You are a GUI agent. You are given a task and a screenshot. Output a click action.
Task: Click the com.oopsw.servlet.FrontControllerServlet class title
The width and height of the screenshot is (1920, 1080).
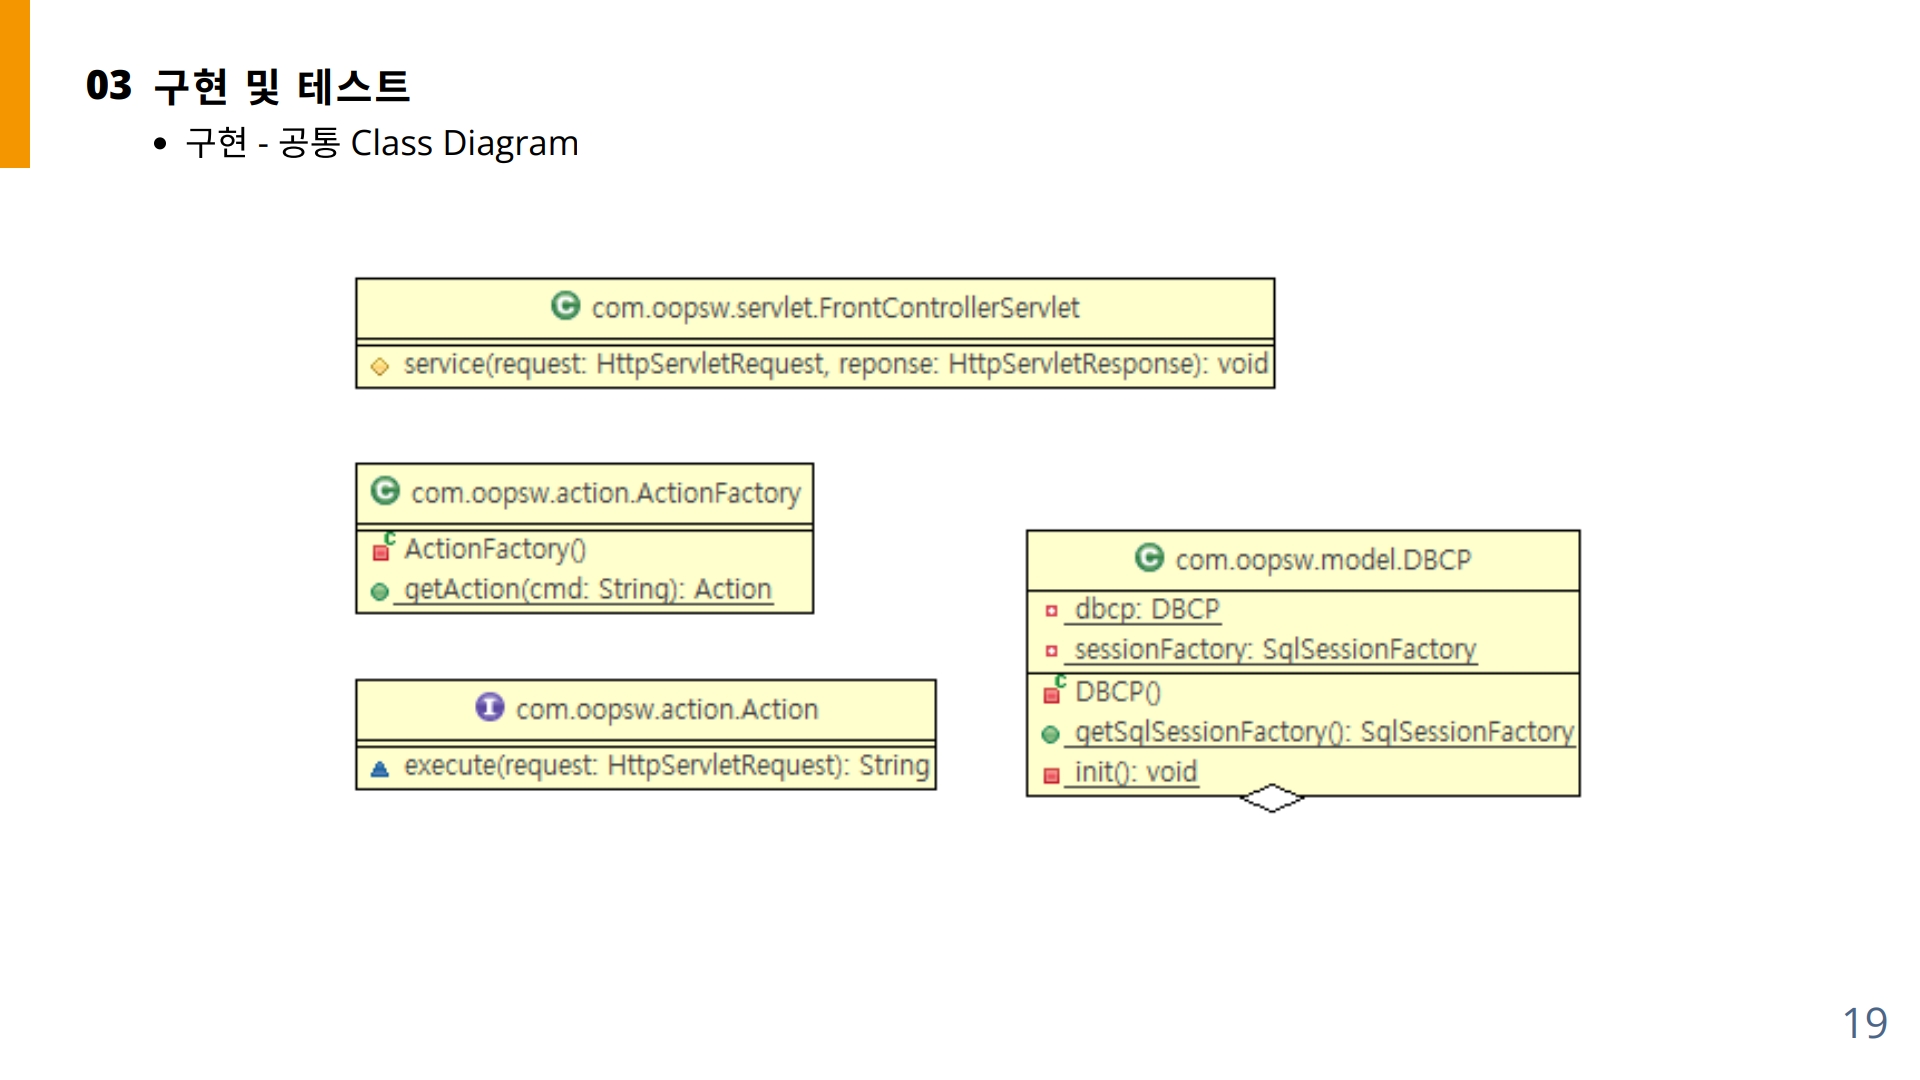835,308
